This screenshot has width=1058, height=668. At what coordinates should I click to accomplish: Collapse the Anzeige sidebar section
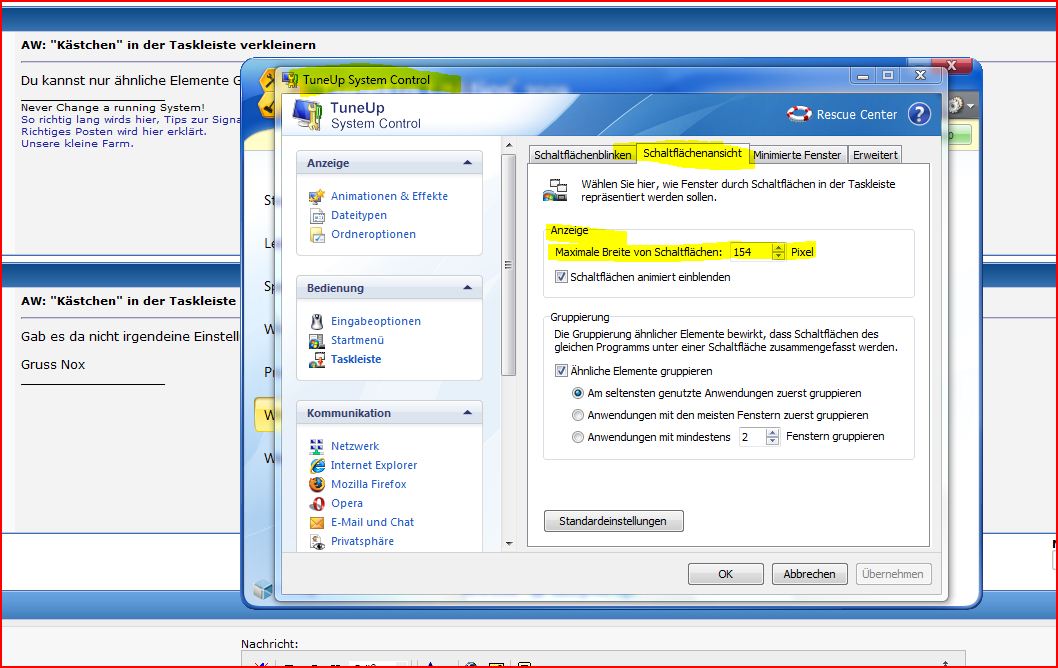467,163
